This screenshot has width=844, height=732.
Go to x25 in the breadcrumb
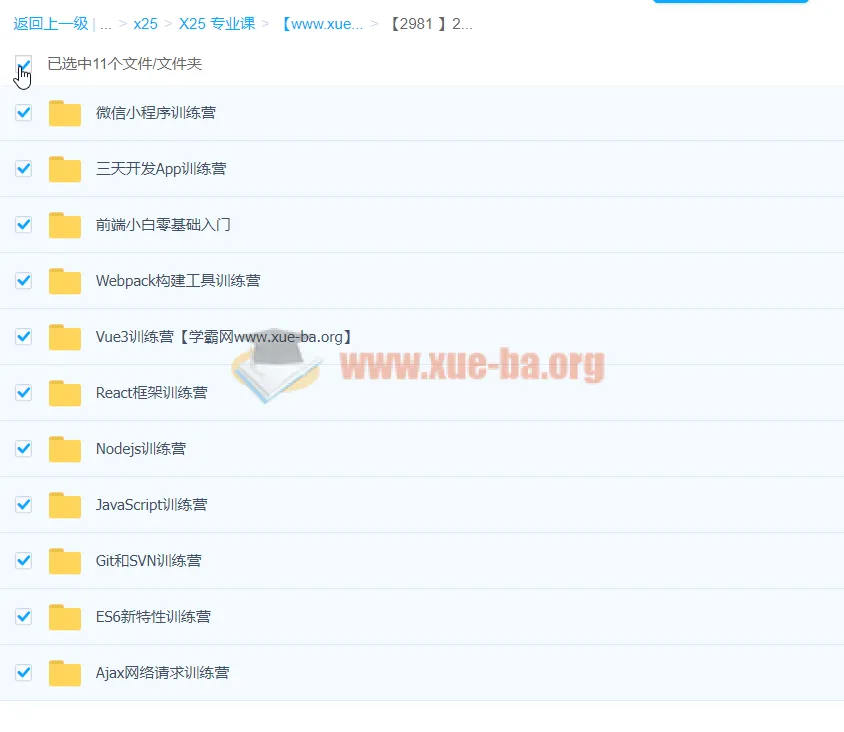pyautogui.click(x=145, y=24)
